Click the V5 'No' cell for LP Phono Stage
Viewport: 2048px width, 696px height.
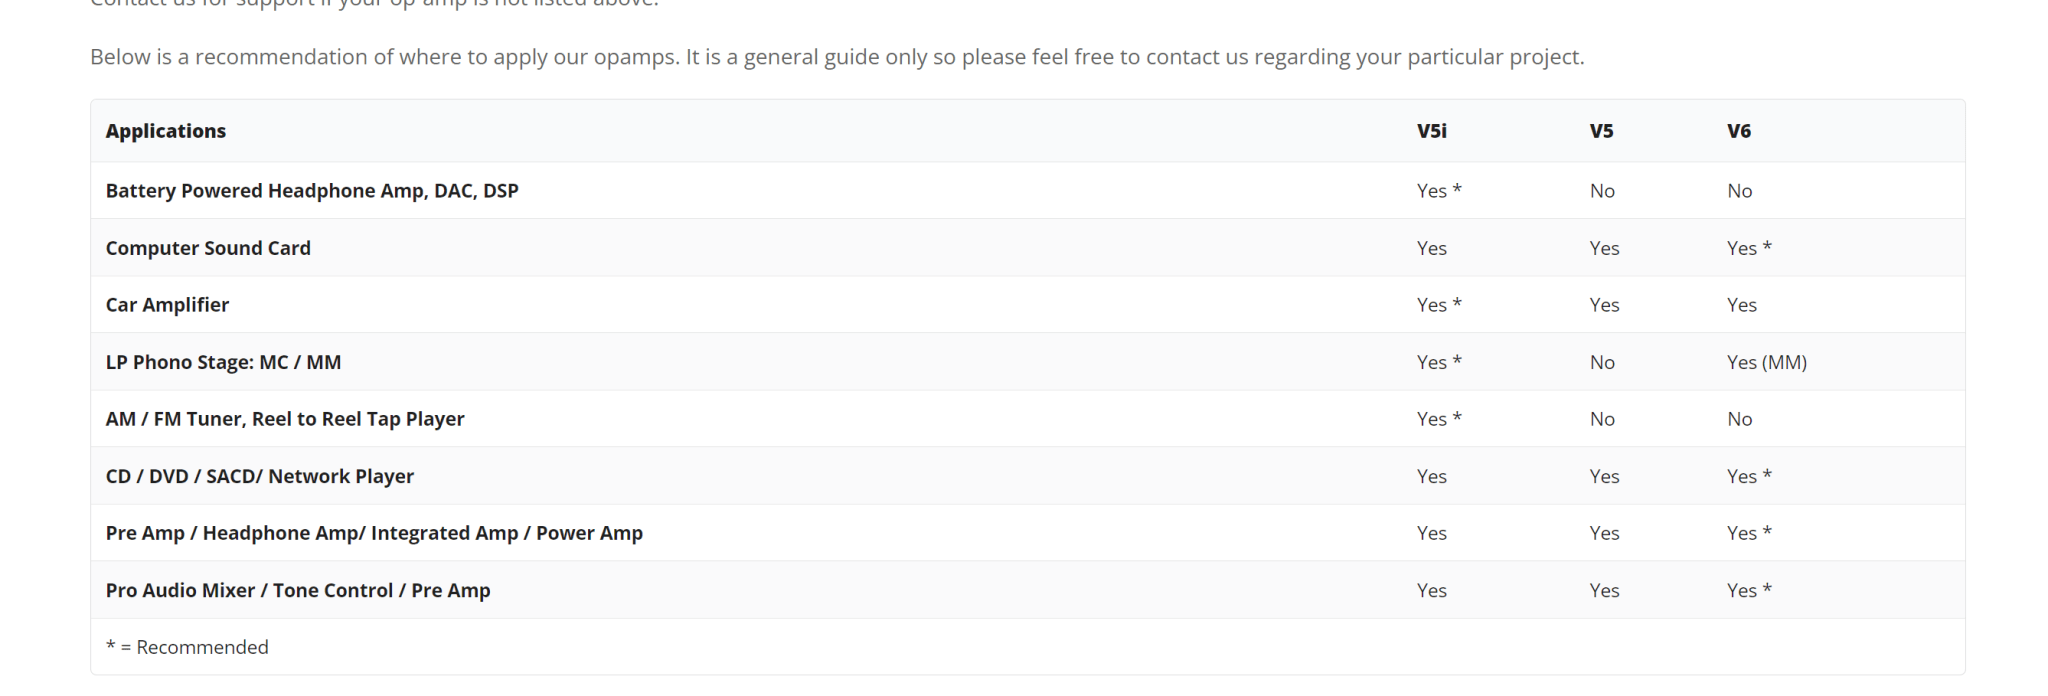click(1602, 362)
